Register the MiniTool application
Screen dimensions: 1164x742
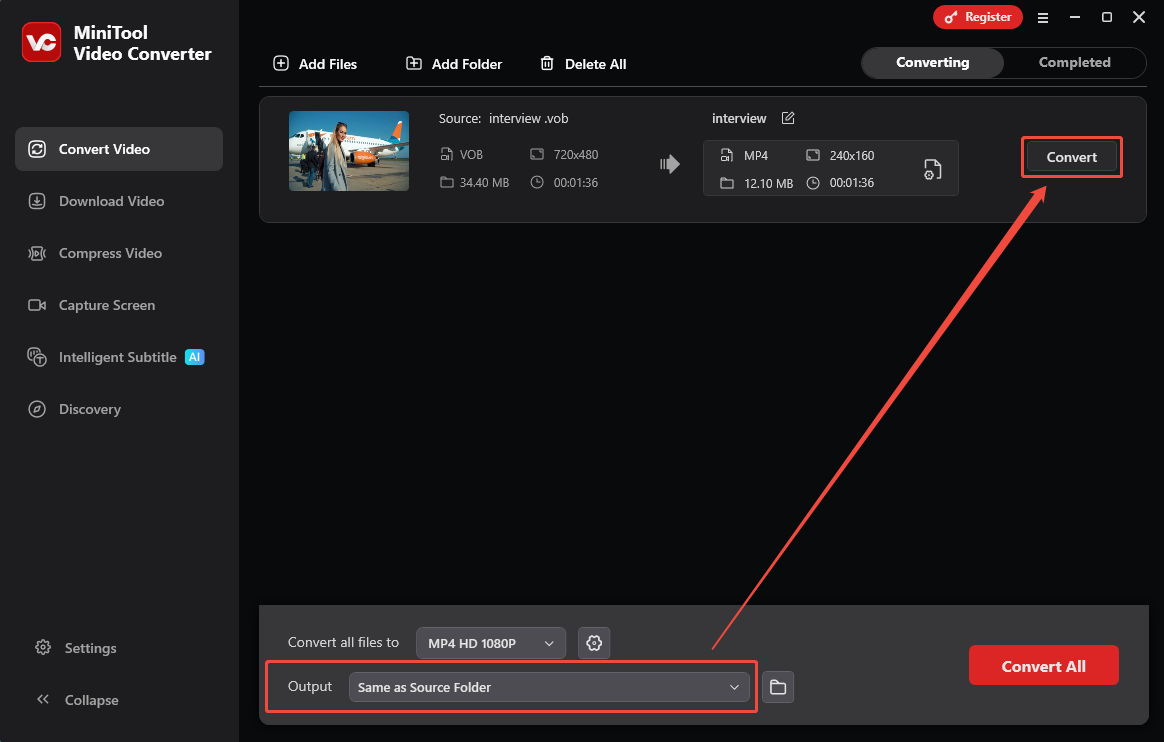(977, 17)
